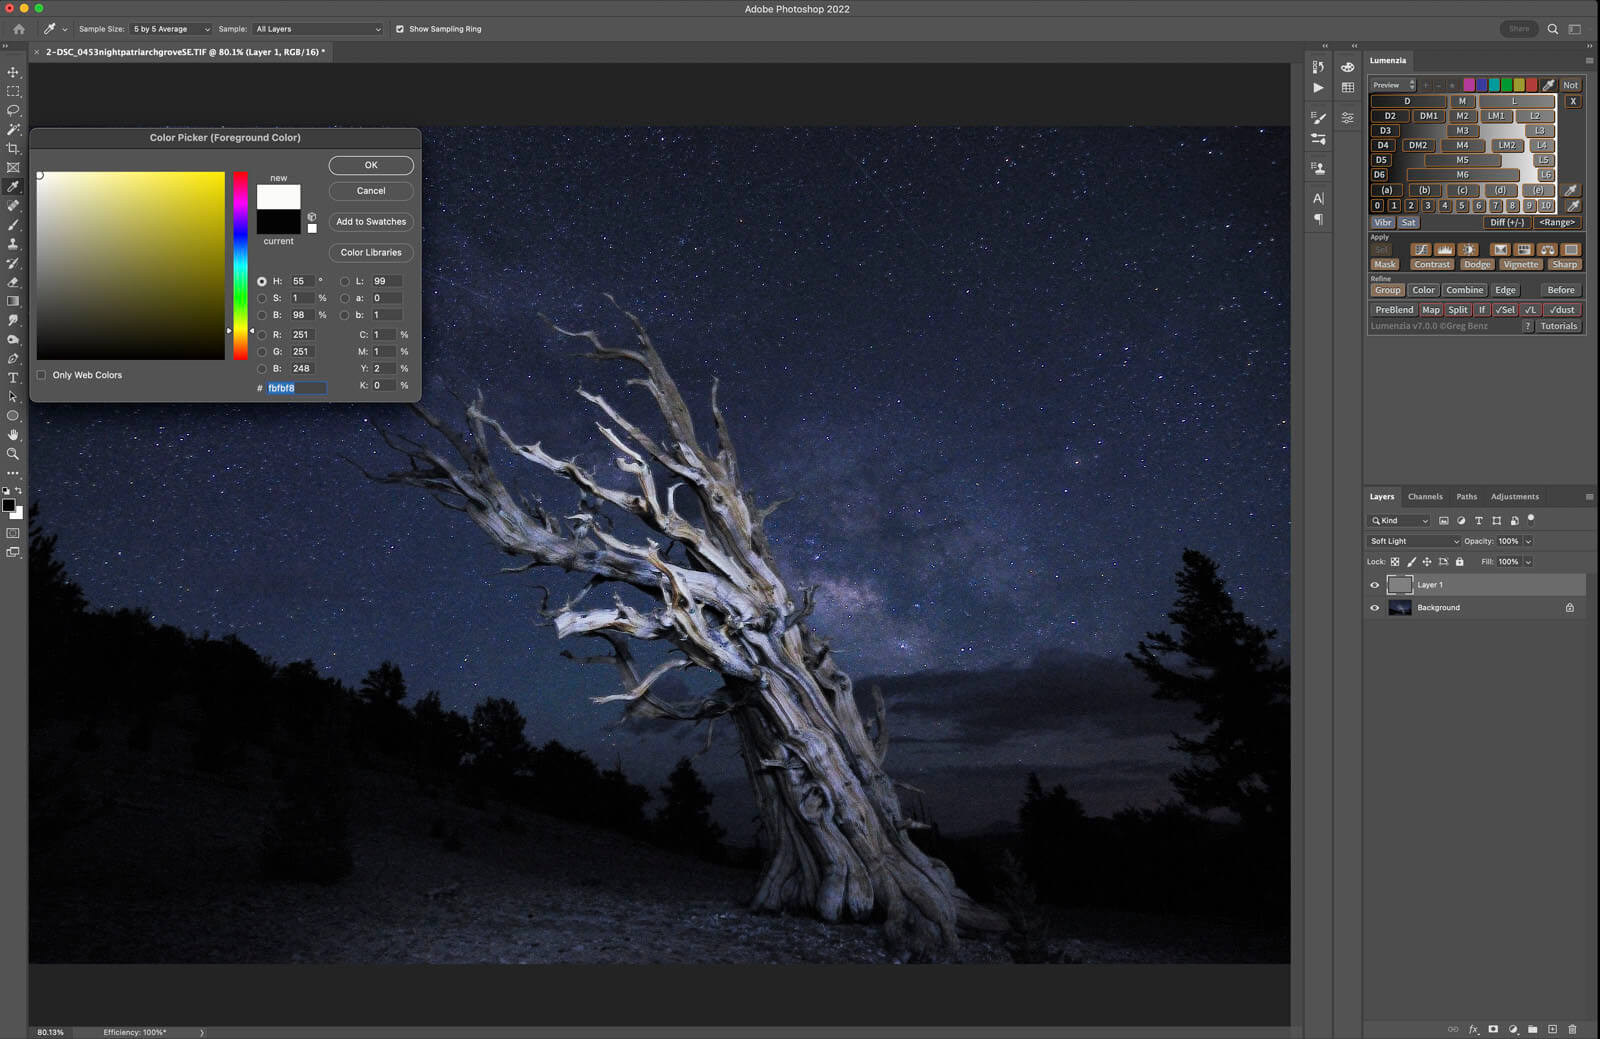
Task: Select the Hand tool
Action: pos(13,435)
